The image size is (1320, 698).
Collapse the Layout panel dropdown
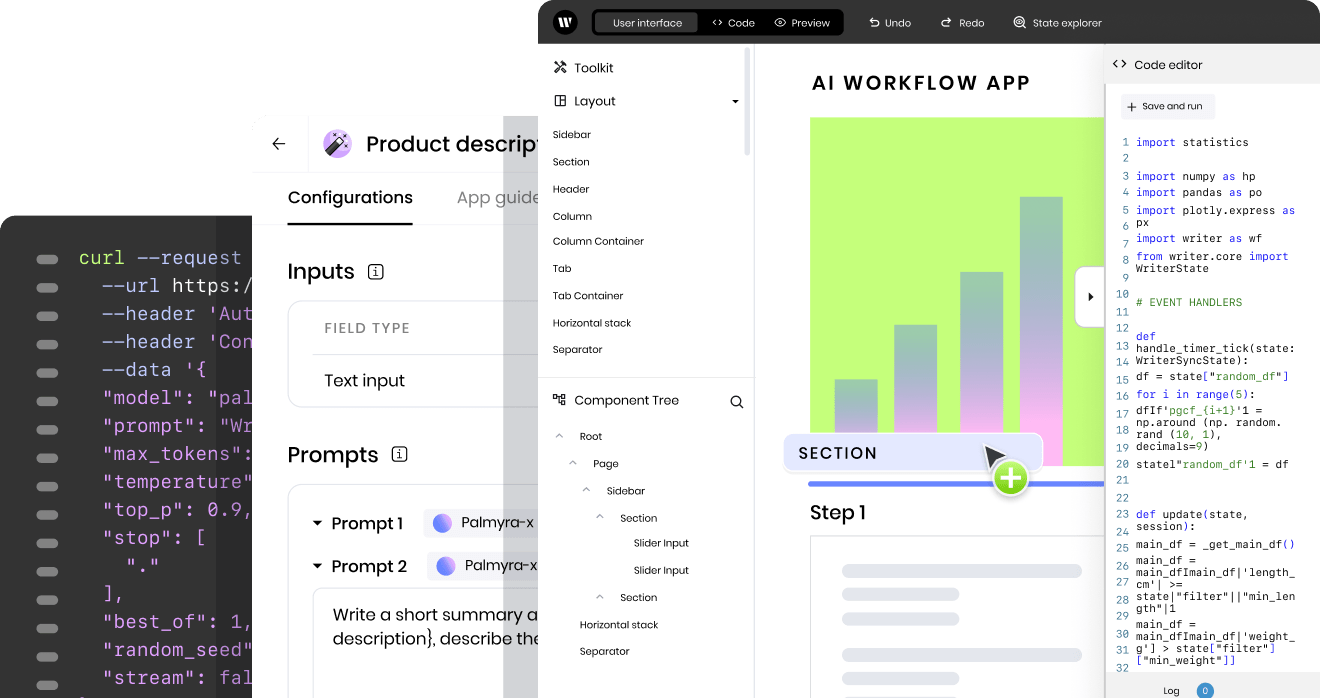pos(735,101)
